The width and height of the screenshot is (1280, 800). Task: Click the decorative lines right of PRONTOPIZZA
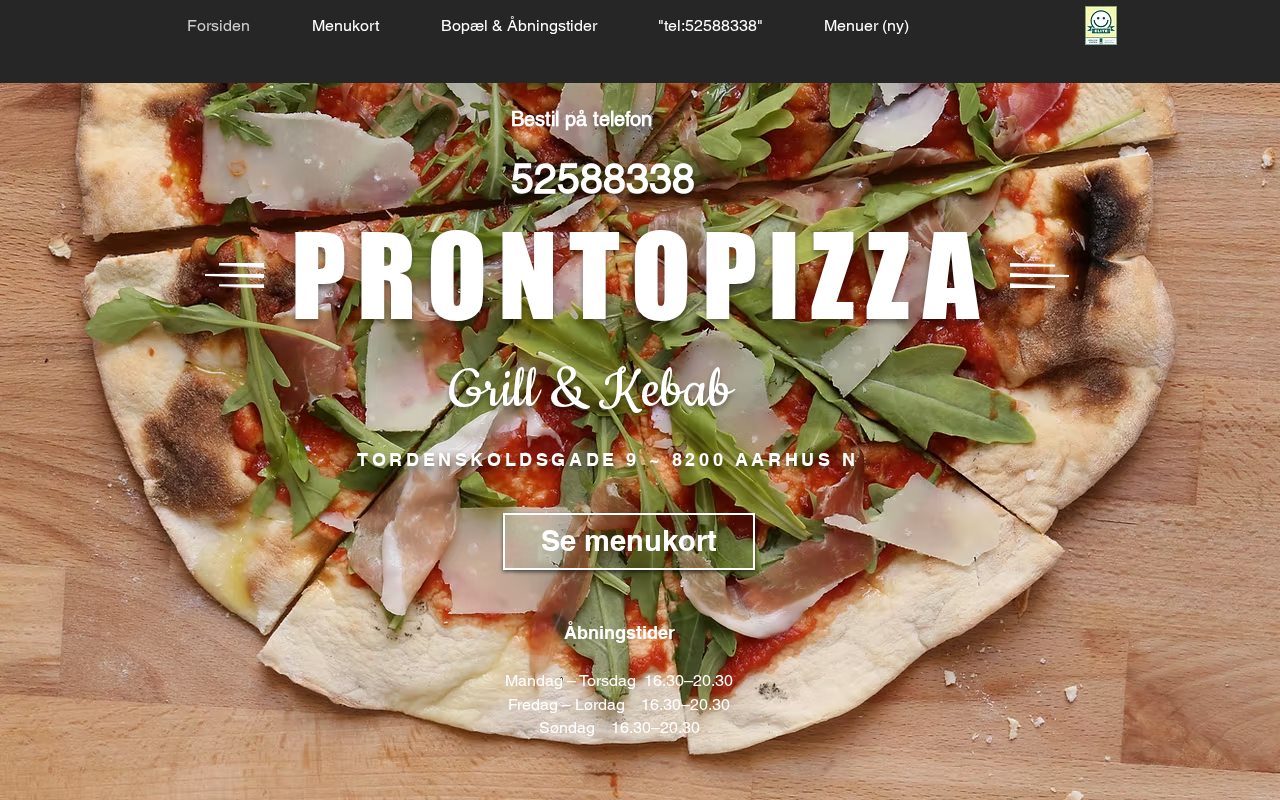(x=1039, y=275)
